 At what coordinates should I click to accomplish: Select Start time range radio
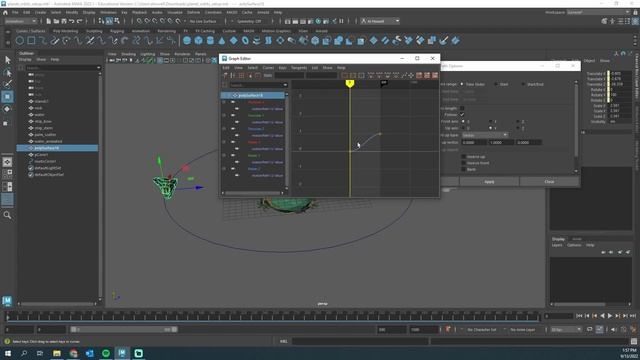coord(496,84)
